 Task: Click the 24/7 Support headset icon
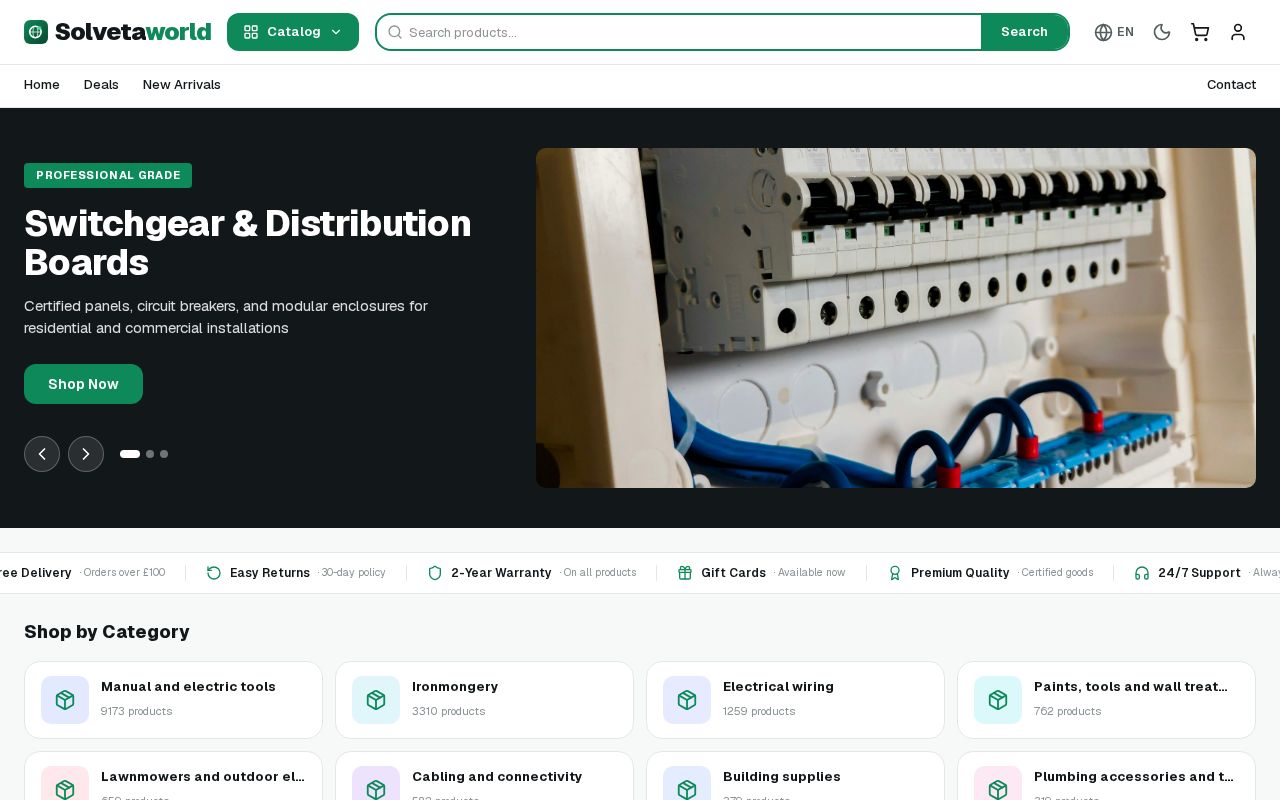(1142, 573)
